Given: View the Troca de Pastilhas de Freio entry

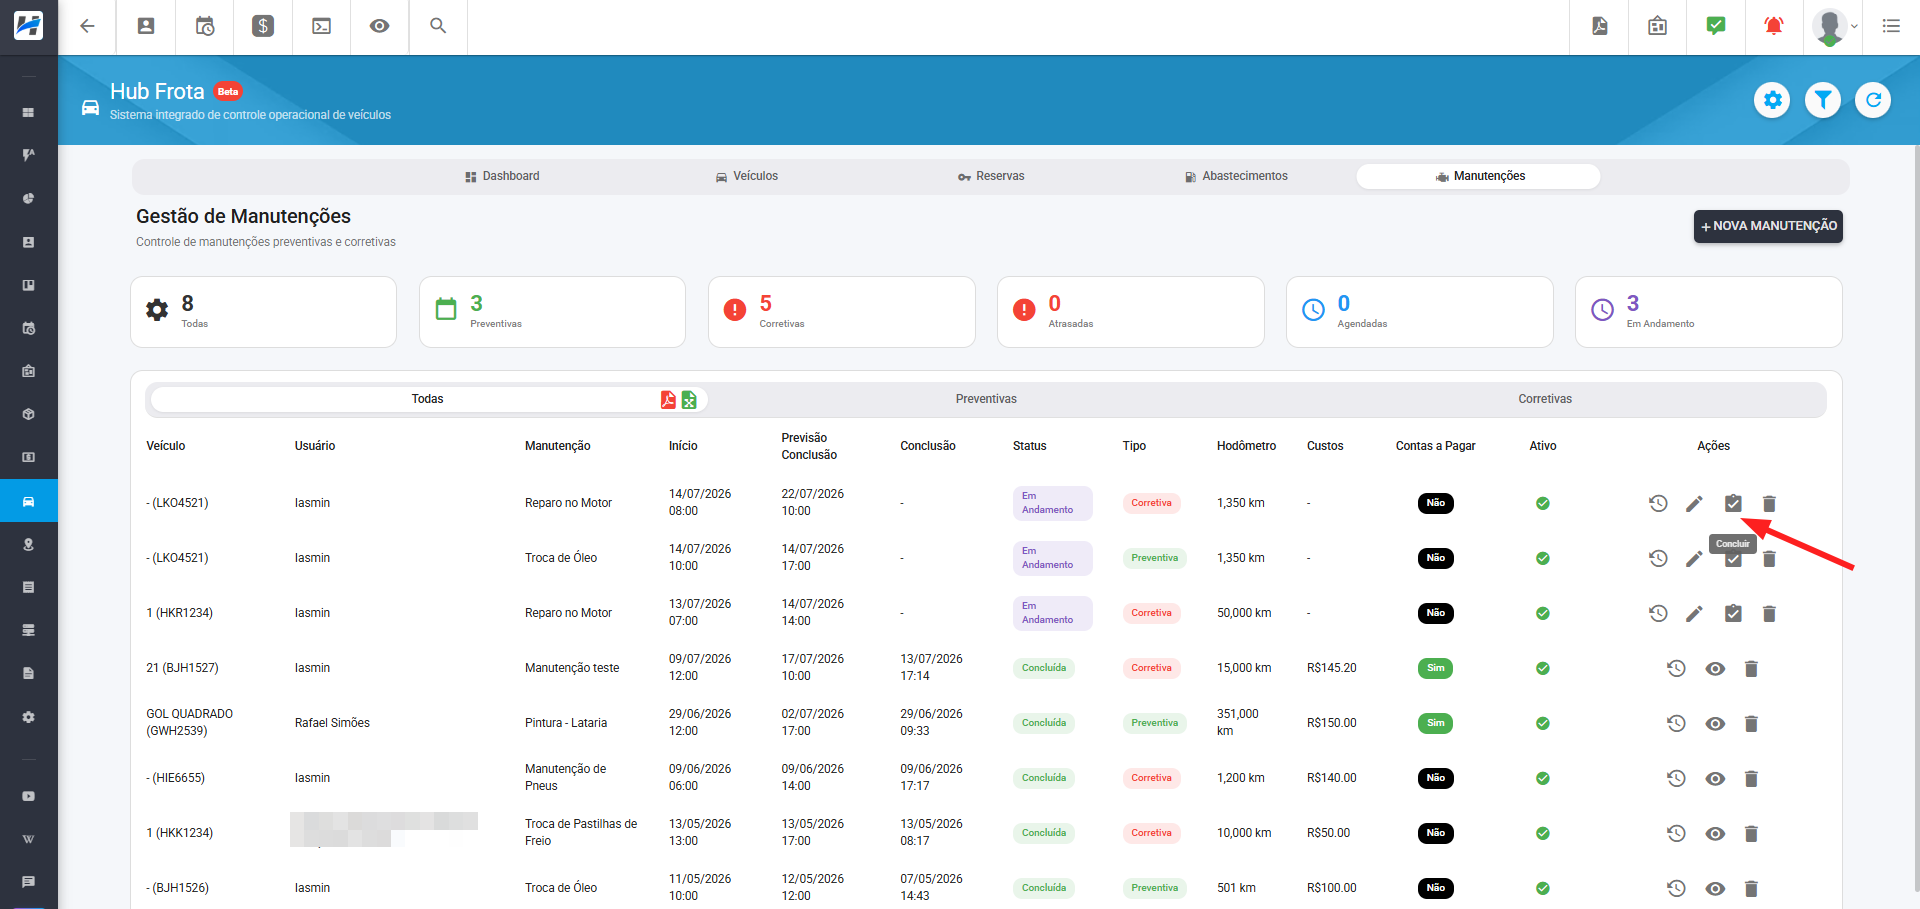Looking at the screenshot, I should coord(1715,833).
